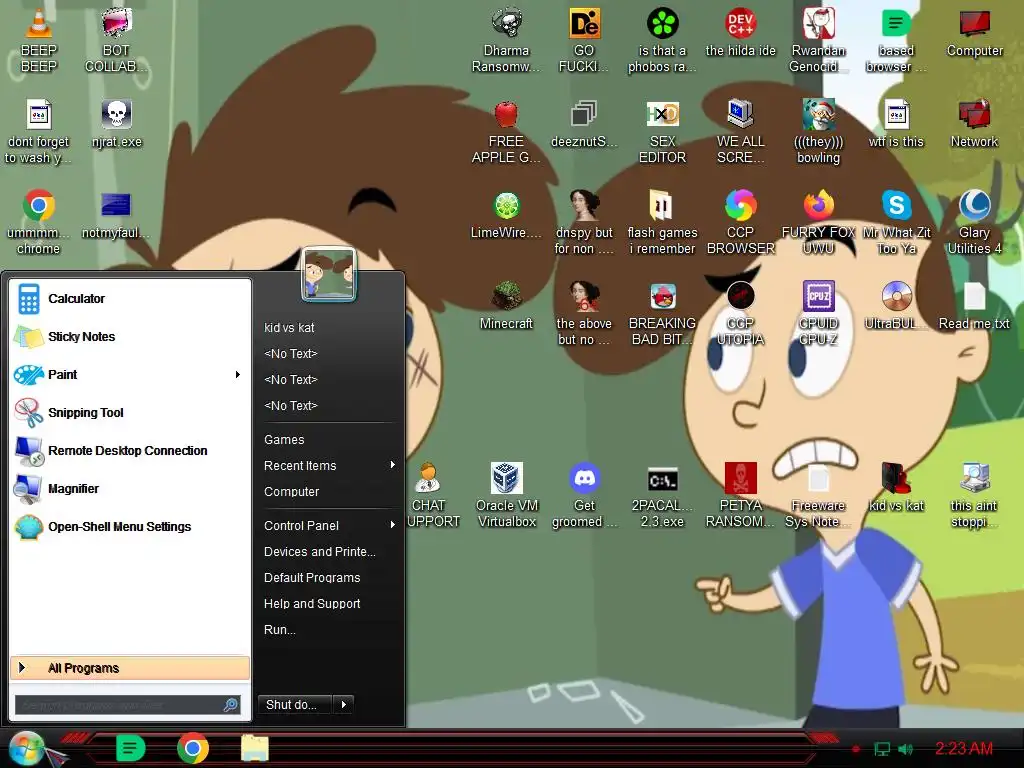Viewport: 1024px width, 768px height.
Task: Open Open-Shell Menu Settings
Action: click(131, 526)
